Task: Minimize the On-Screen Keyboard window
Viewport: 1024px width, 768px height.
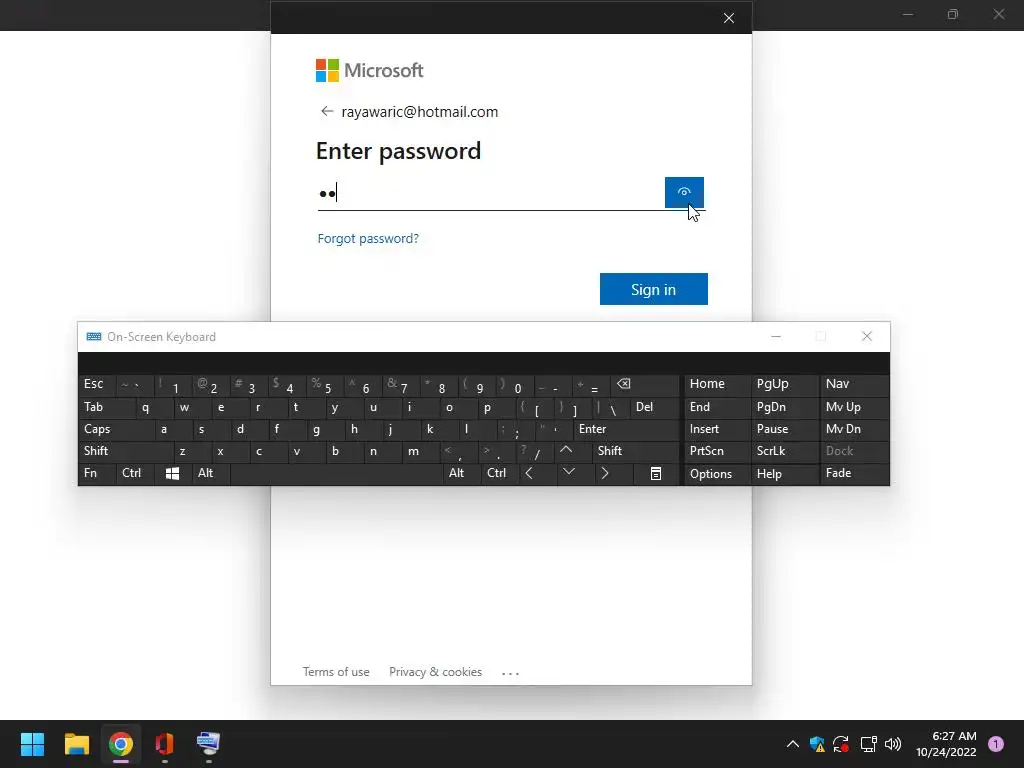Action: (x=776, y=336)
